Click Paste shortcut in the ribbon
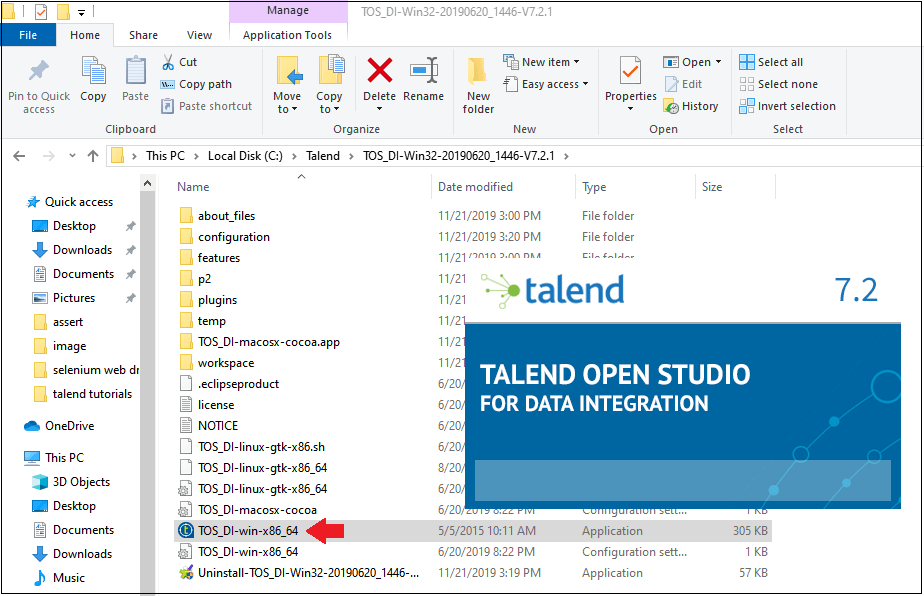 tap(207, 106)
